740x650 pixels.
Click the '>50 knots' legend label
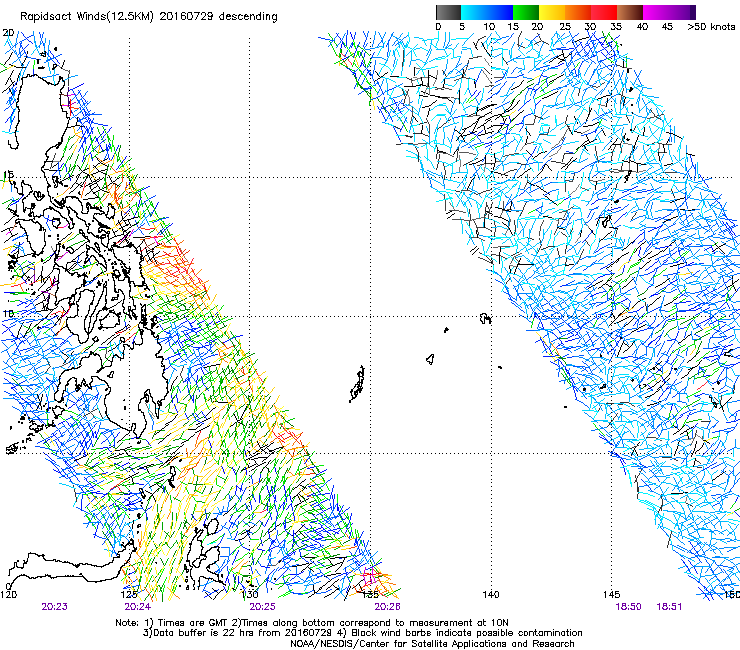[x=711, y=27]
